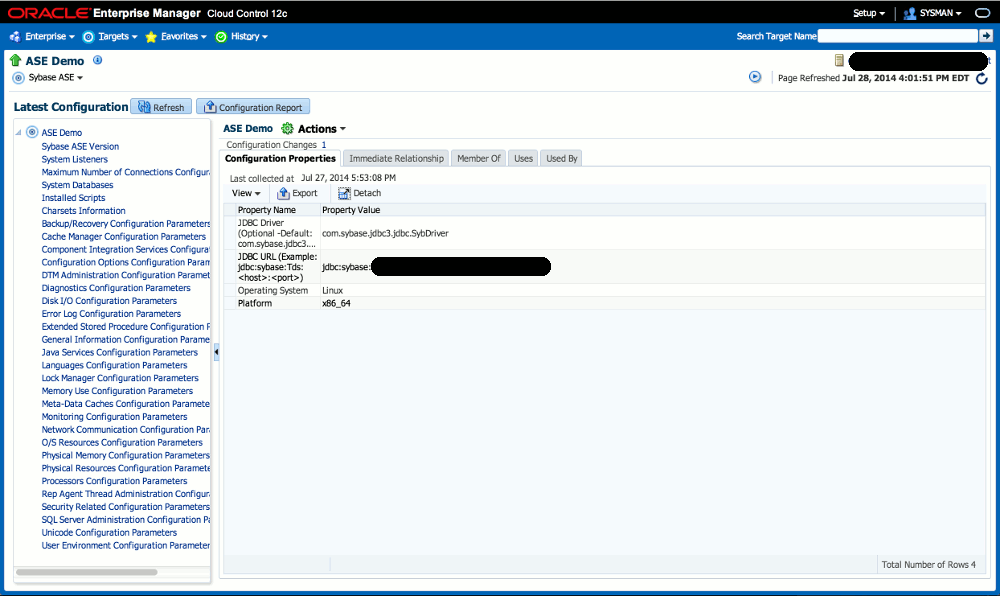The height and width of the screenshot is (596, 1000).
Task: Switch to Uses tab
Action: [524, 158]
